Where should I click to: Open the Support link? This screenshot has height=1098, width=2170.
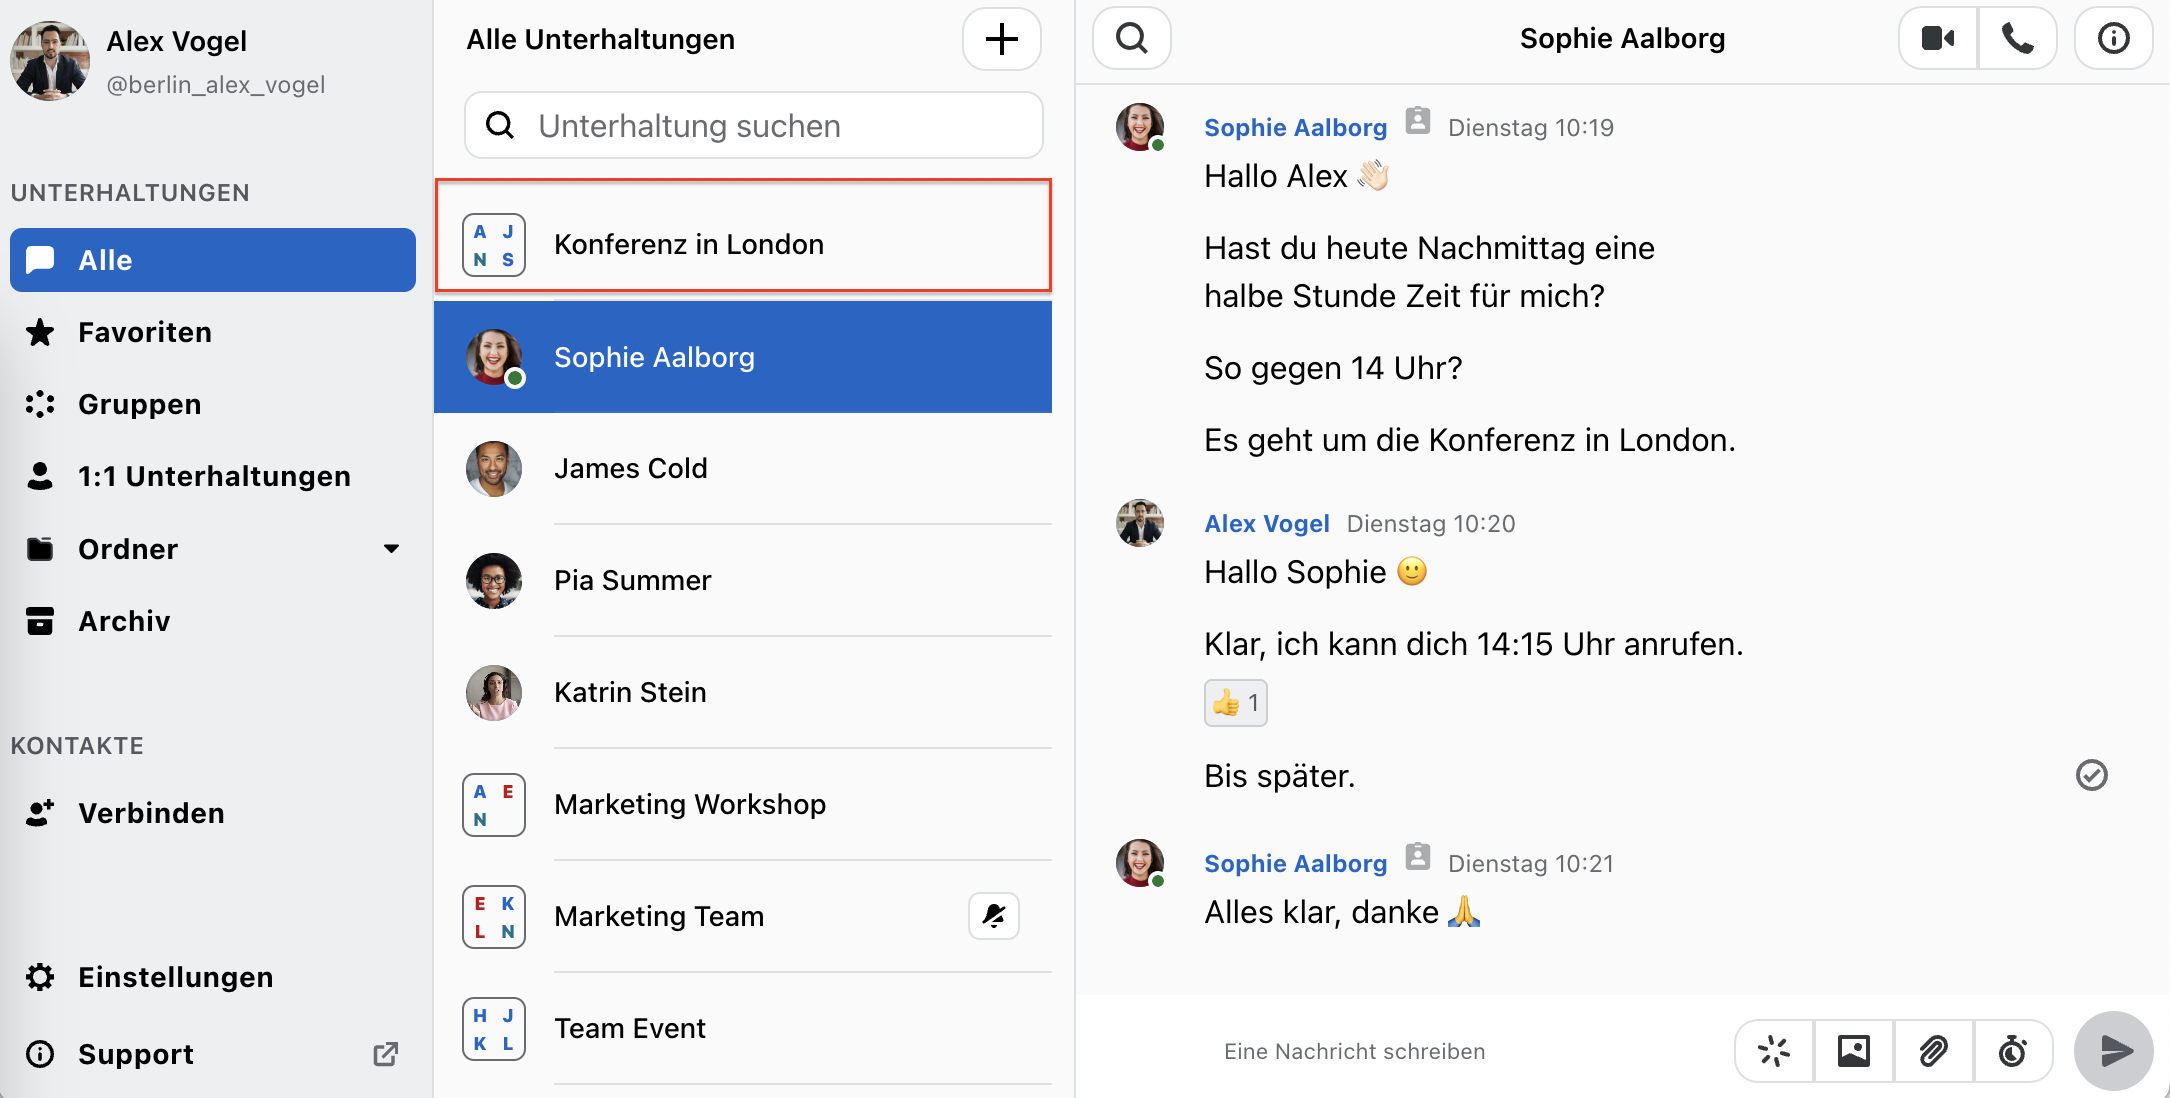click(x=213, y=1054)
